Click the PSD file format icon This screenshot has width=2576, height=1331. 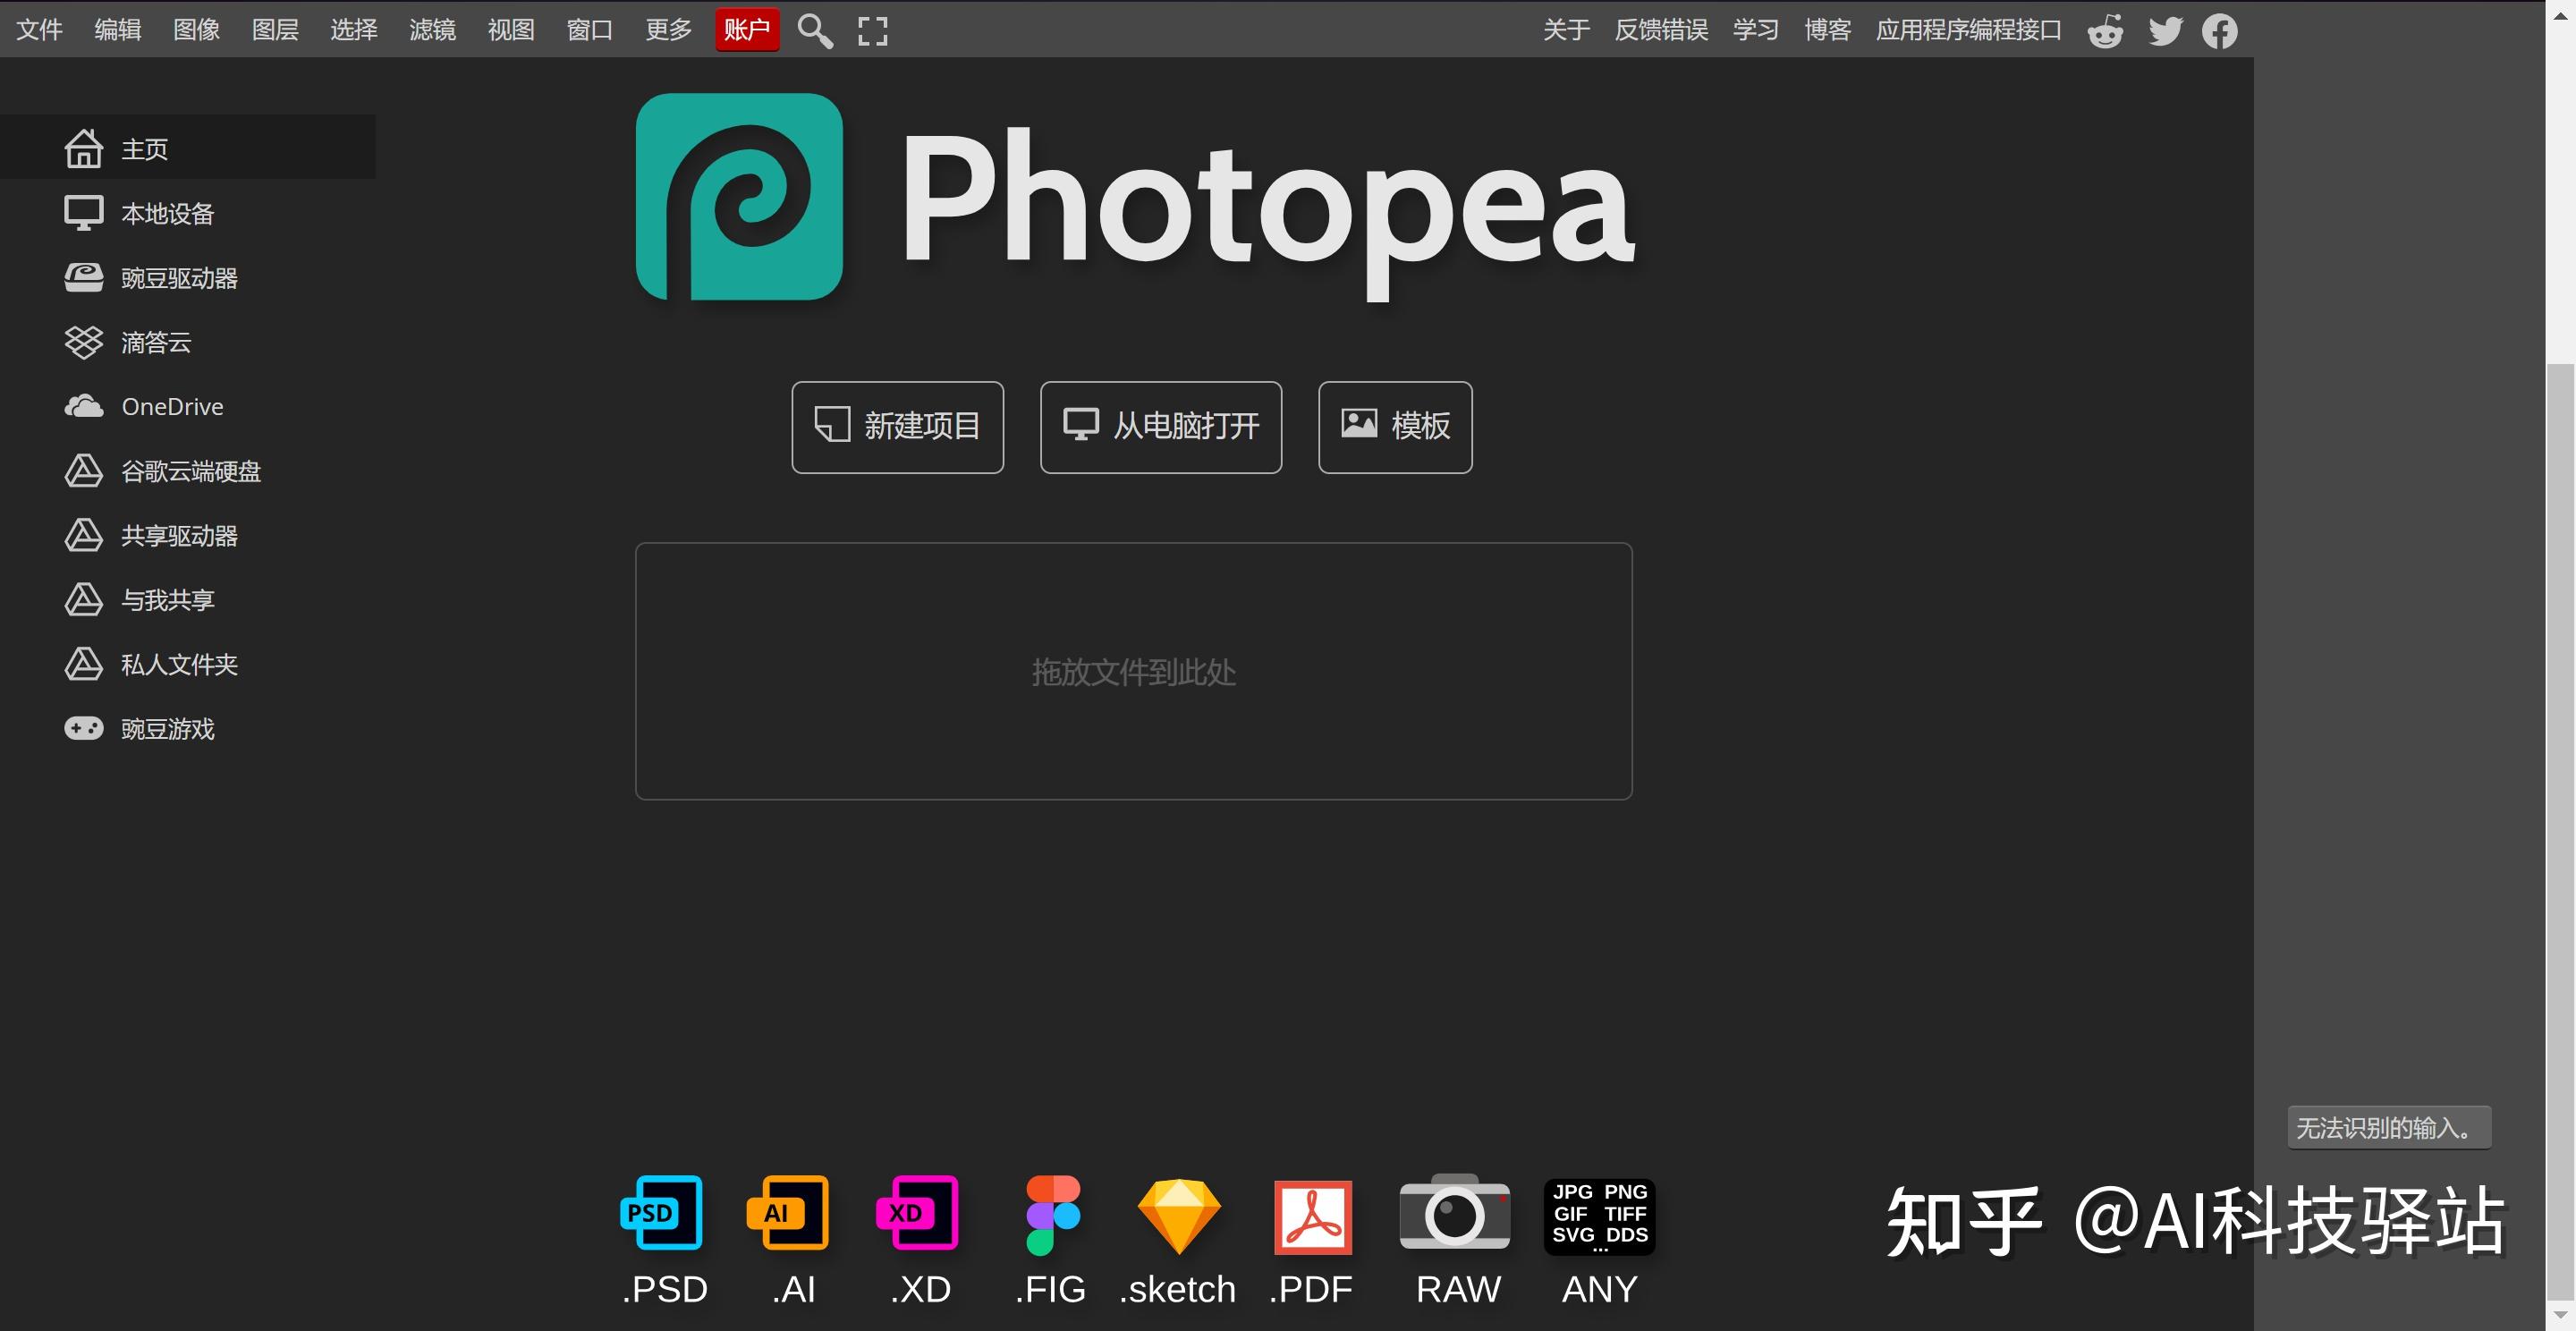pyautogui.click(x=661, y=1212)
